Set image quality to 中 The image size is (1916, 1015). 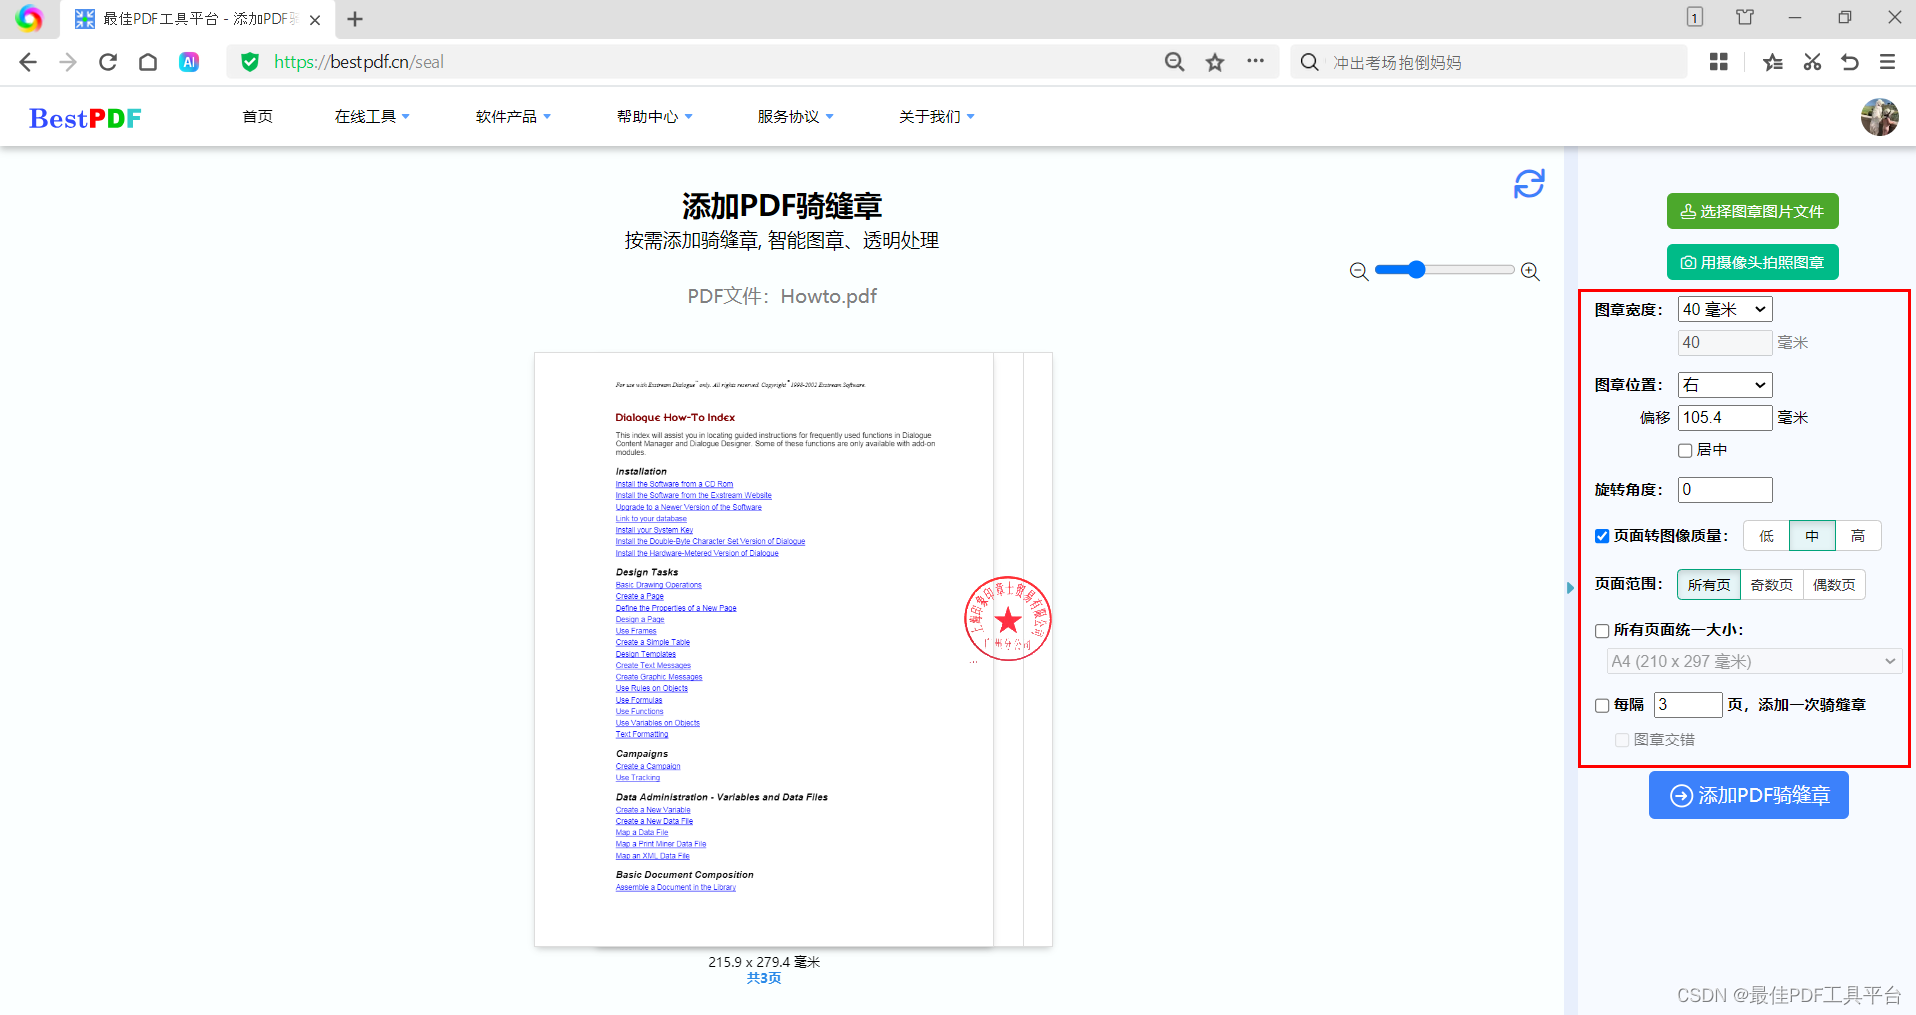(x=1812, y=536)
